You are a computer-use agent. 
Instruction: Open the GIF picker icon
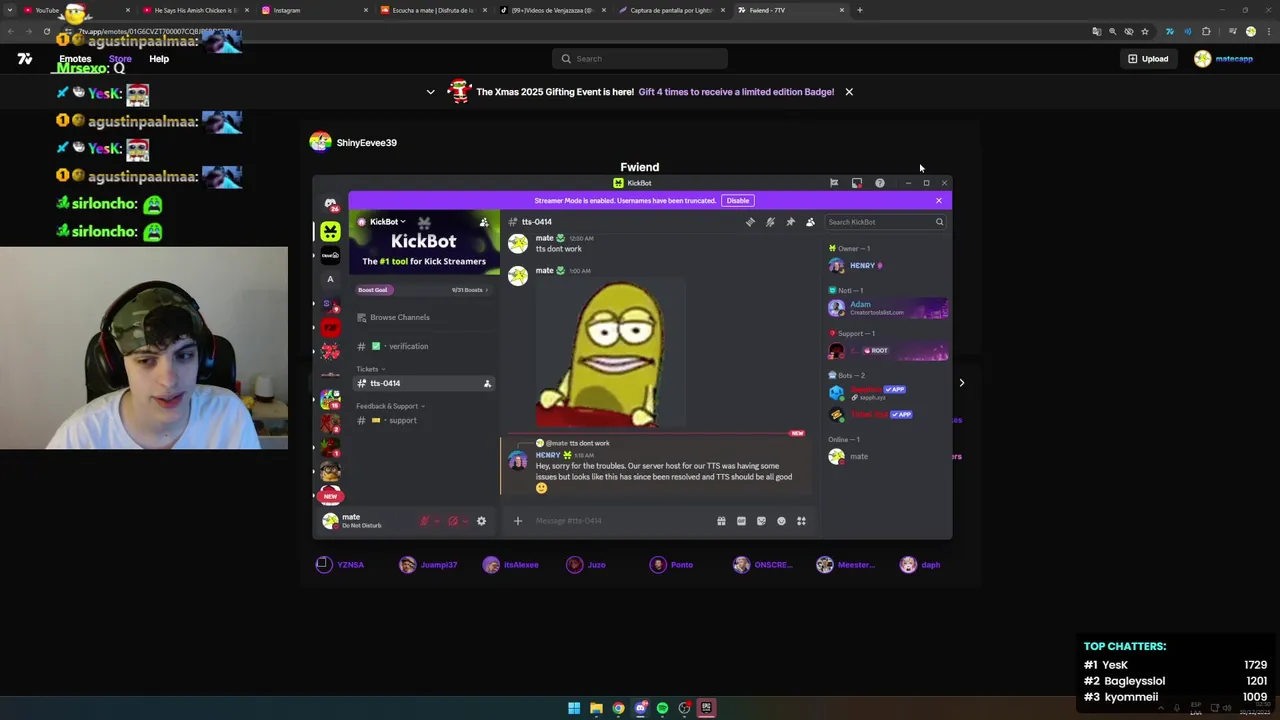point(741,521)
